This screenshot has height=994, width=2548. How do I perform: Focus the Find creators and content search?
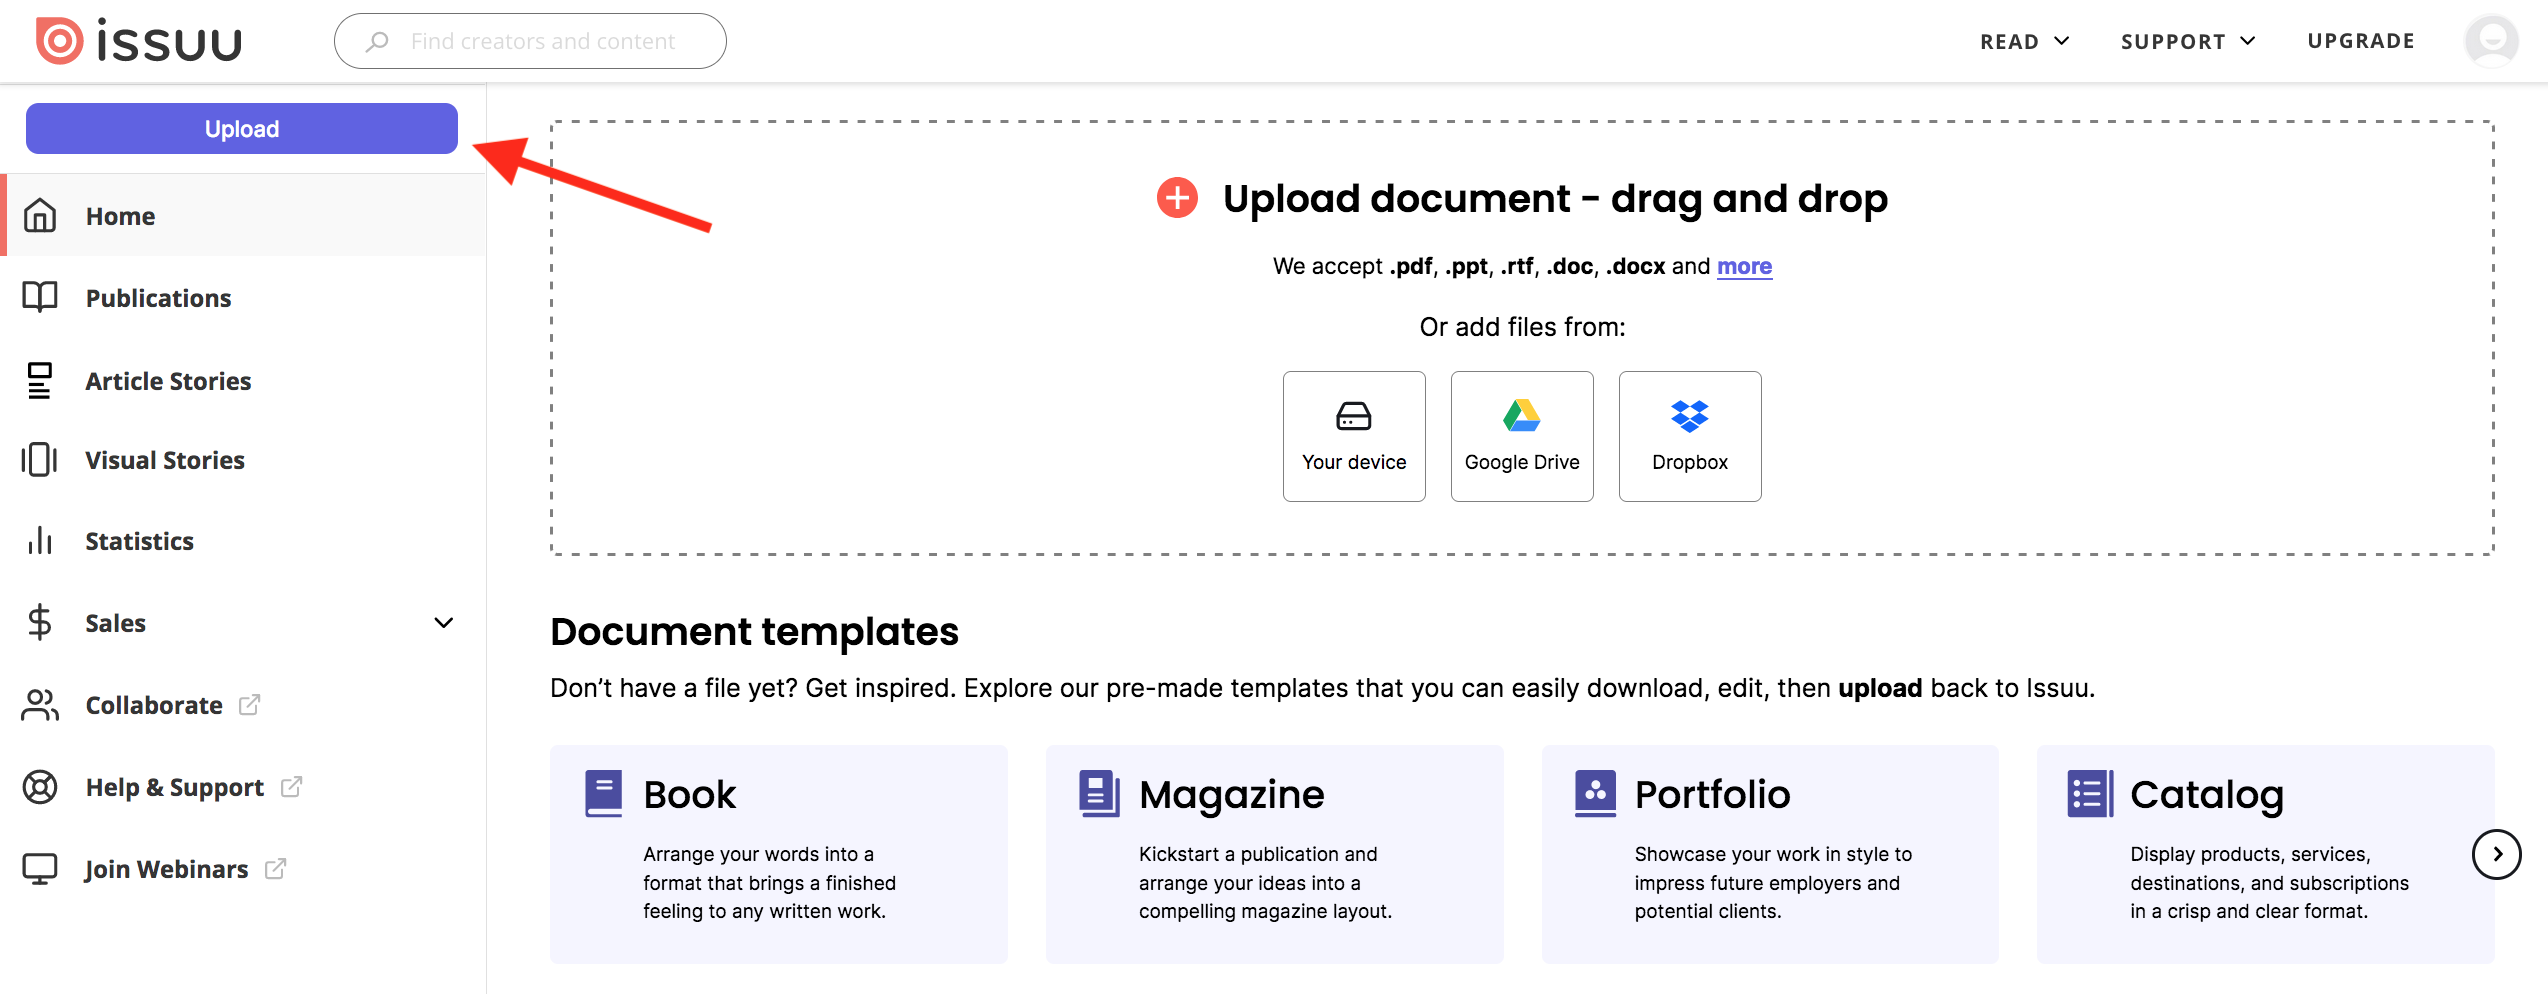click(530, 41)
